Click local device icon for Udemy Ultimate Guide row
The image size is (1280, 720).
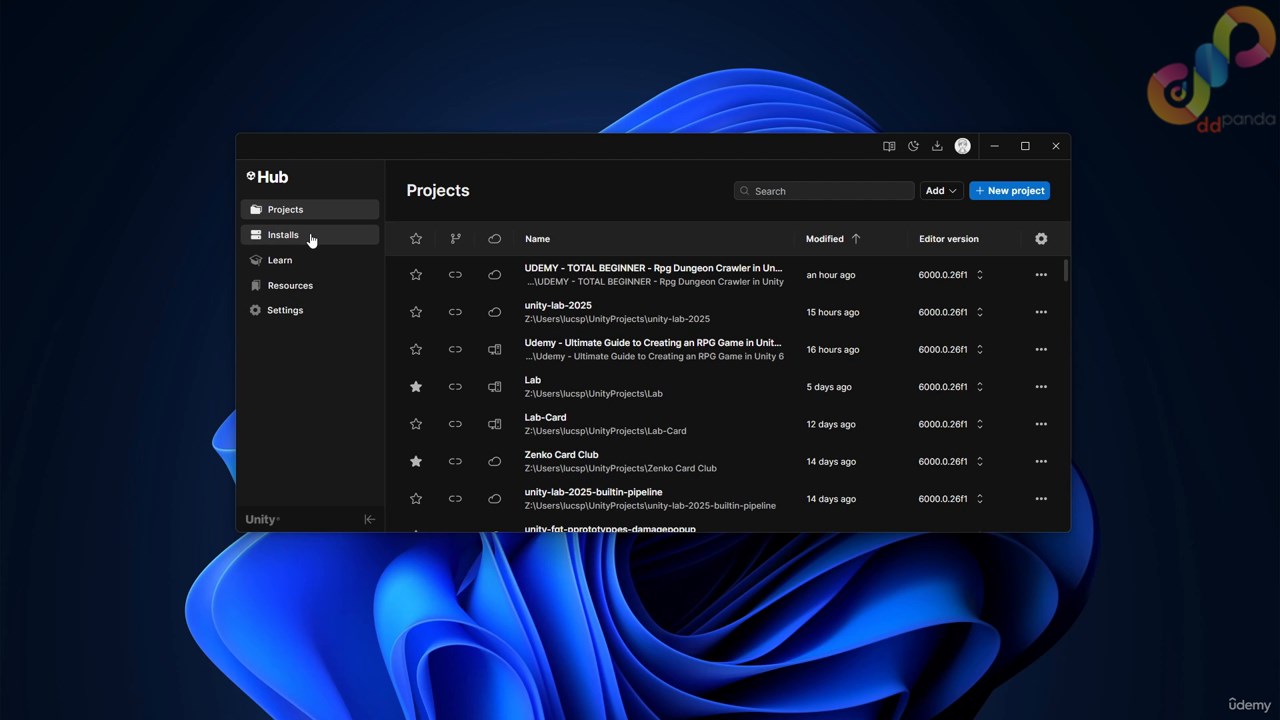(x=494, y=349)
